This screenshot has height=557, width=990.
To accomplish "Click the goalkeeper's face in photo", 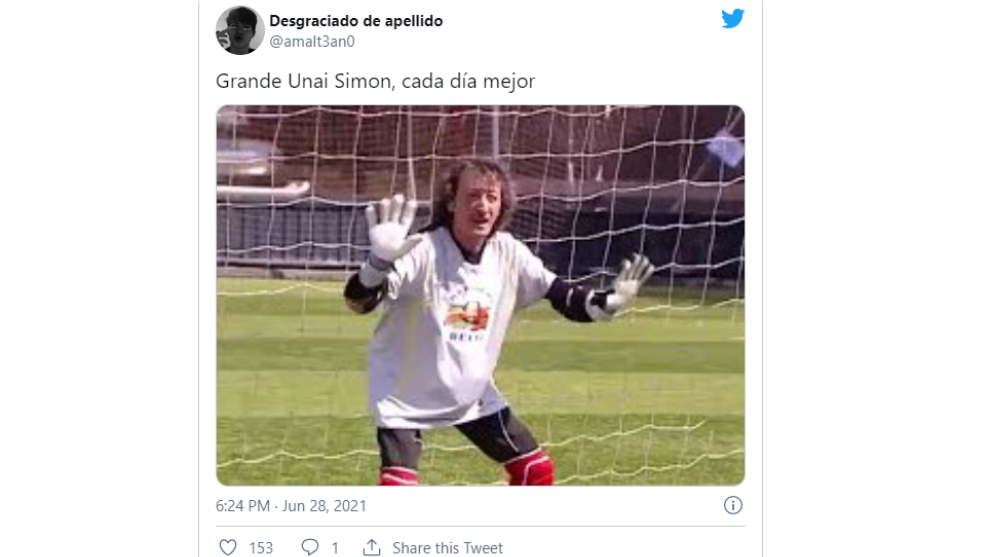I will click(x=478, y=206).
